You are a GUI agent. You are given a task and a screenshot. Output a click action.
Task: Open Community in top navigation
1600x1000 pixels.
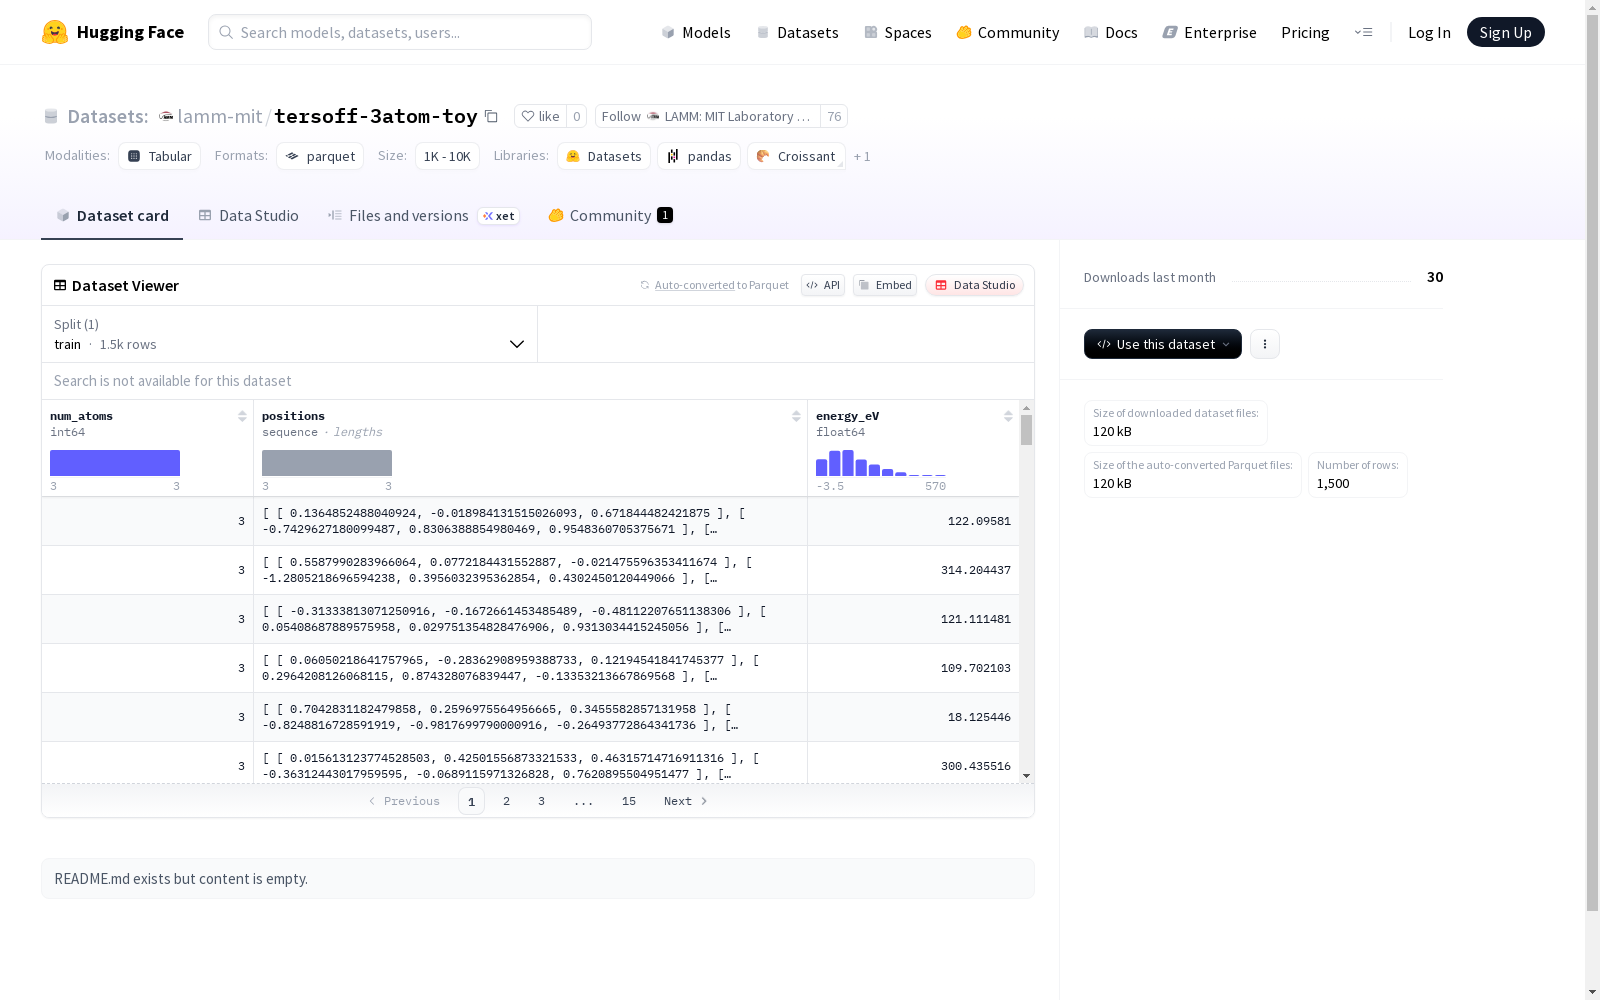tap(1007, 32)
